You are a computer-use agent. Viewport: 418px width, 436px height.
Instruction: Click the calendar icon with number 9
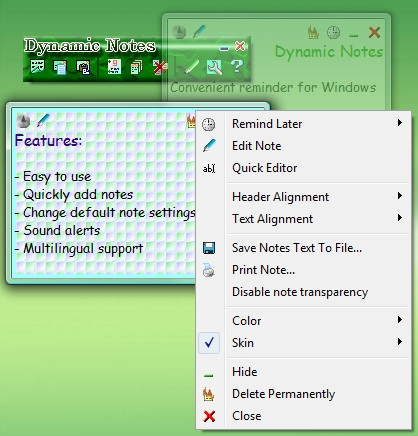click(114, 67)
